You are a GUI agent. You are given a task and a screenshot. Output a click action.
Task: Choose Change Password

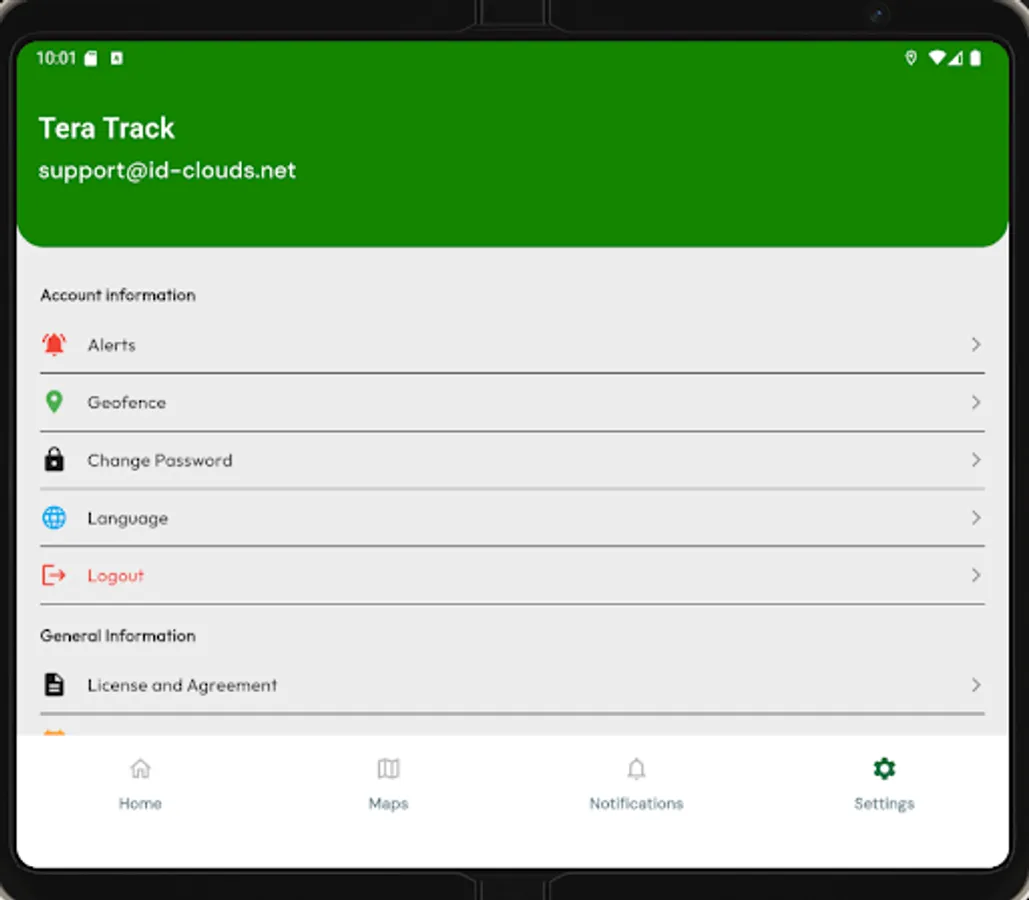(x=512, y=460)
